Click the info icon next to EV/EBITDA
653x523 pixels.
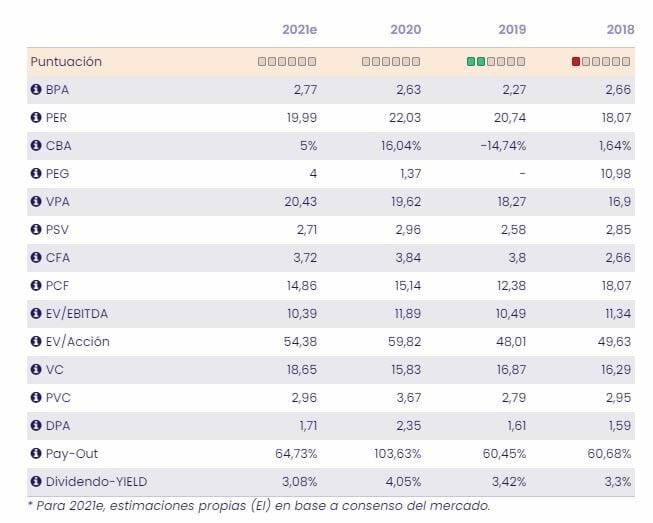coord(36,314)
